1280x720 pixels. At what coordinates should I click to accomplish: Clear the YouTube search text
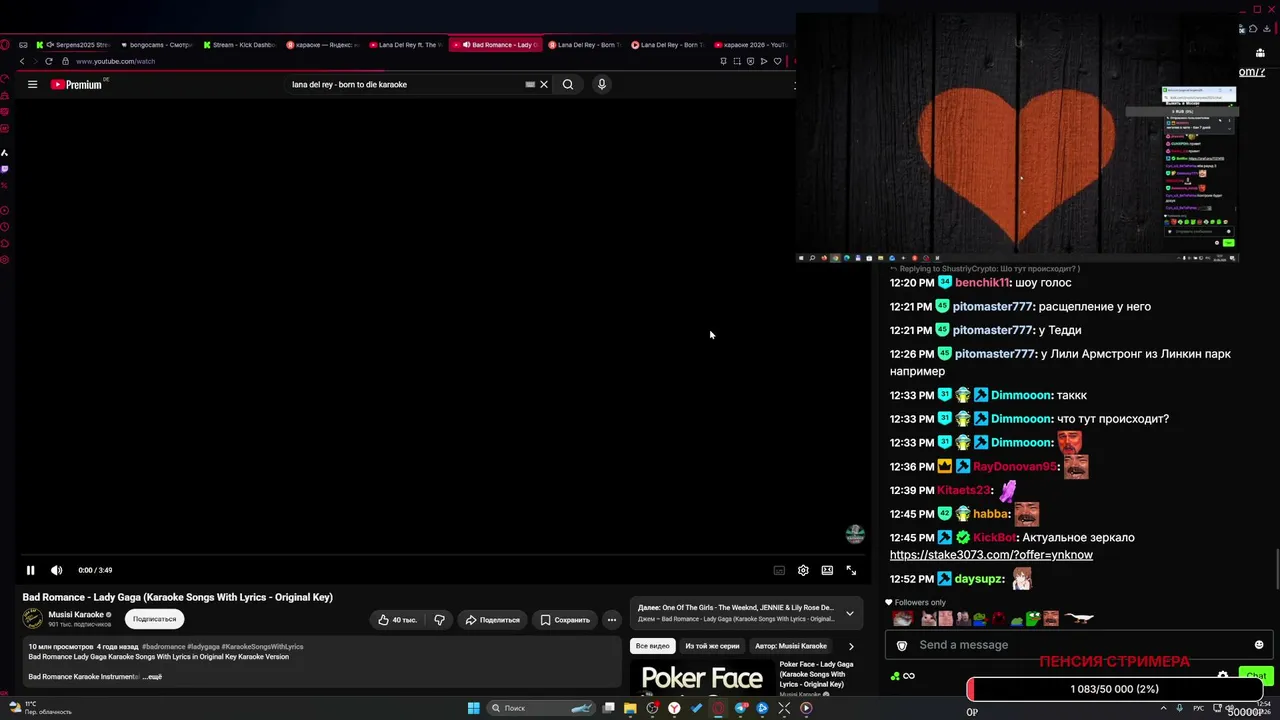544,85
